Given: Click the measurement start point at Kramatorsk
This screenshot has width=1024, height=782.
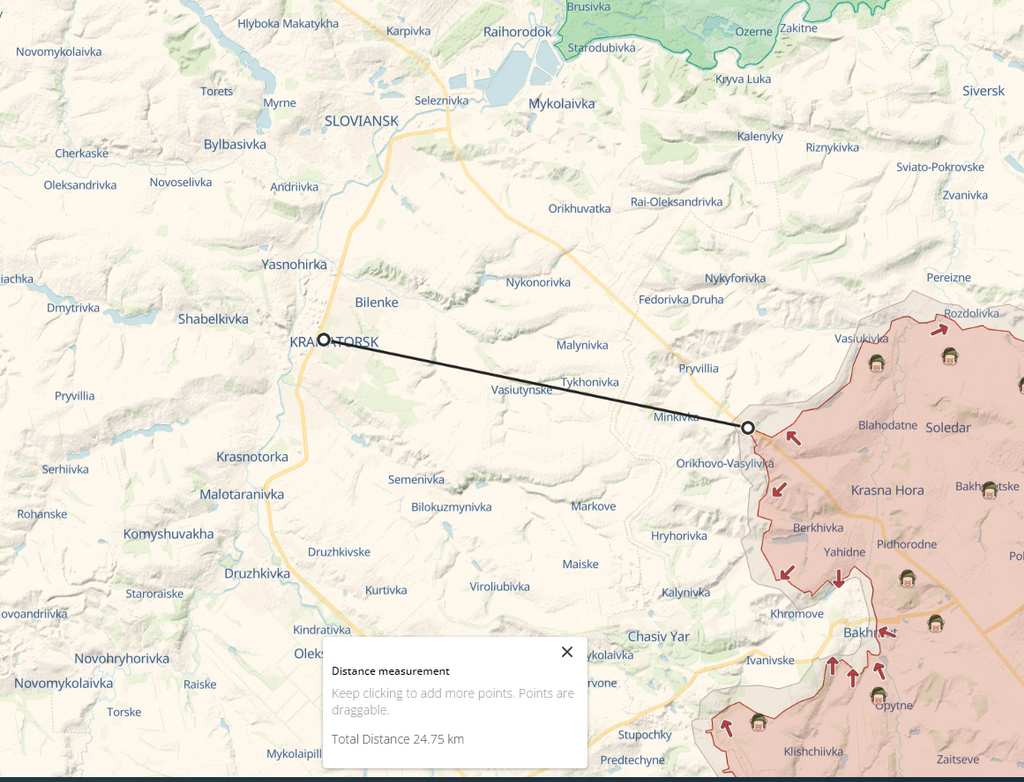Looking at the screenshot, I should coord(323,339).
